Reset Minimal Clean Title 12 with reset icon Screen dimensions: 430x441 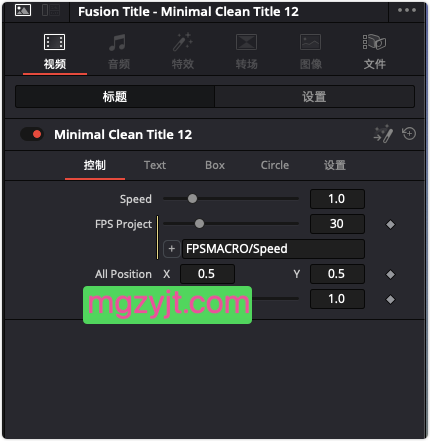coord(409,134)
